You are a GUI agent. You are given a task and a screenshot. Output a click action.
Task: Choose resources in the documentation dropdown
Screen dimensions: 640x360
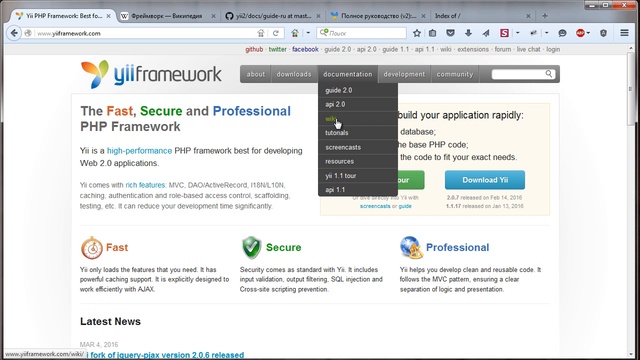pyautogui.click(x=358, y=162)
